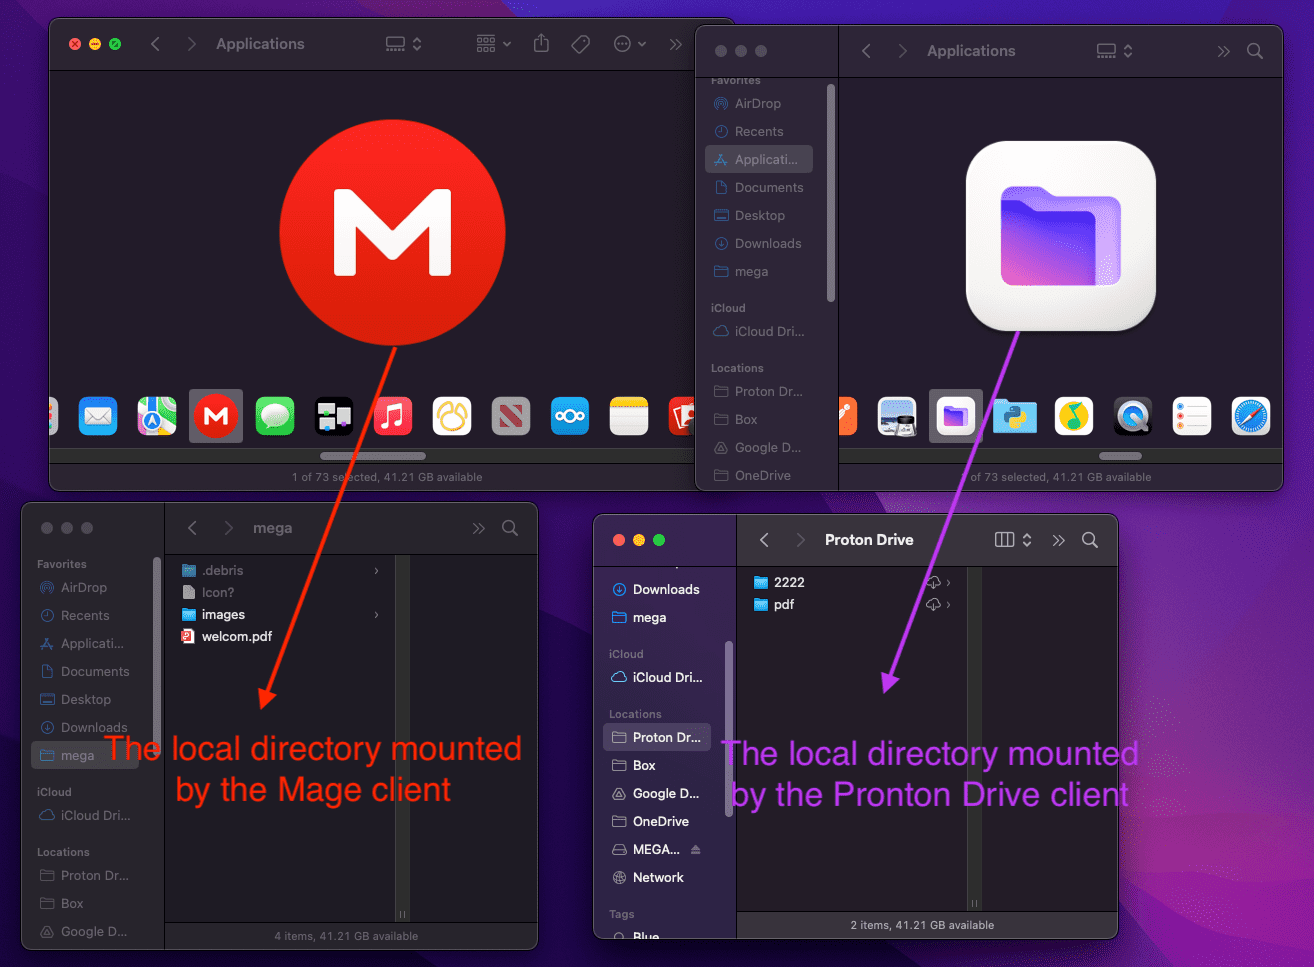Select the Proton Drive app icon in icon row

coord(956,416)
